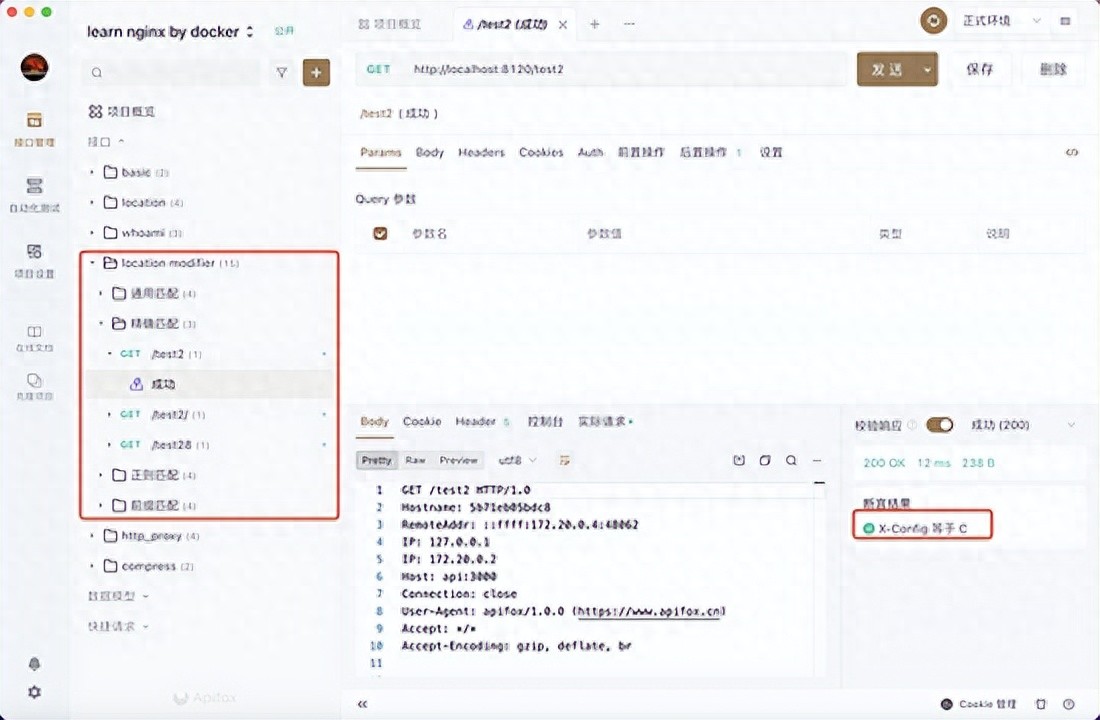The image size is (1100, 720).
Task: Expand the 通用匹配 folder arrow
Action: click(x=100, y=293)
